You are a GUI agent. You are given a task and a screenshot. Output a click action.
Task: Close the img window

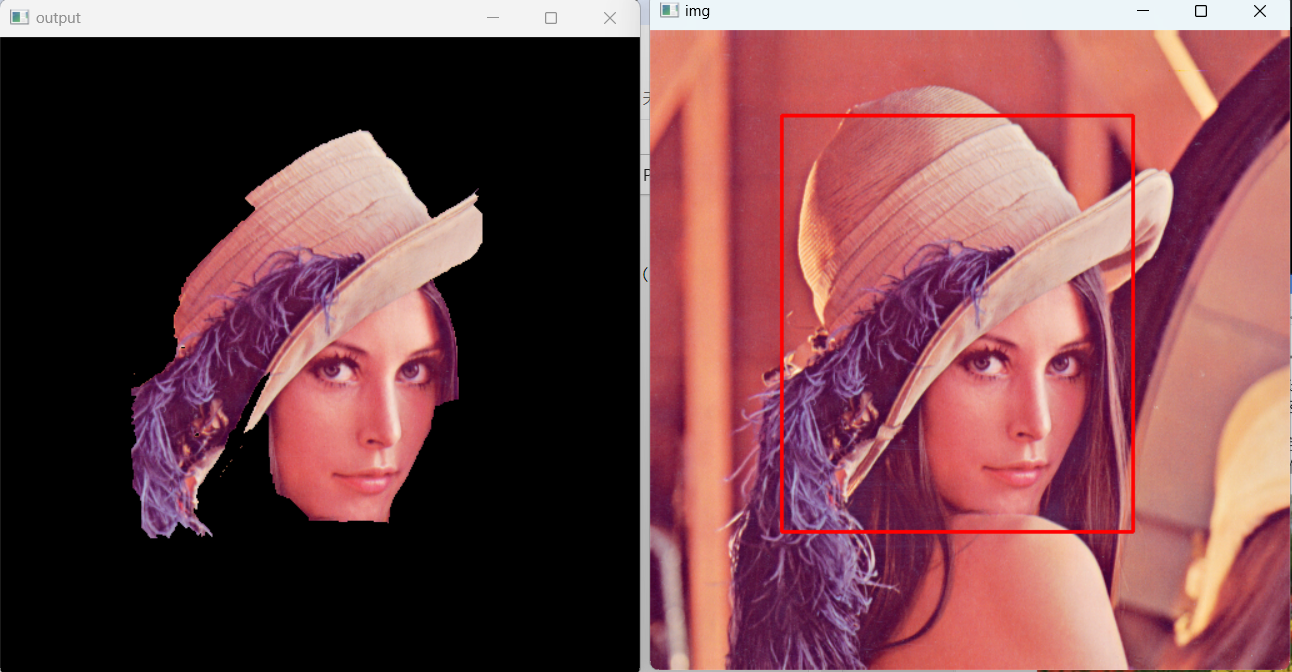point(1260,11)
